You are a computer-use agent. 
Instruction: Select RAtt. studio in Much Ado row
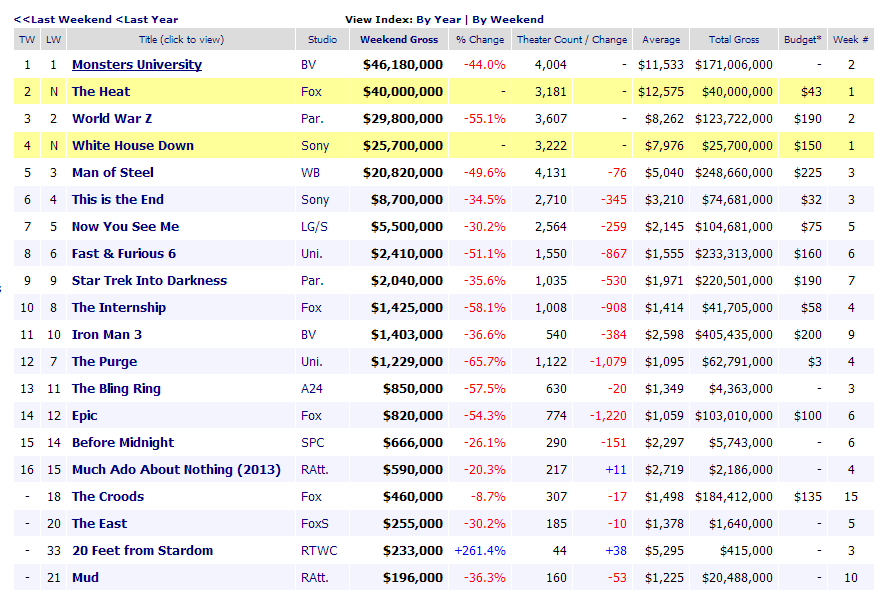click(314, 470)
